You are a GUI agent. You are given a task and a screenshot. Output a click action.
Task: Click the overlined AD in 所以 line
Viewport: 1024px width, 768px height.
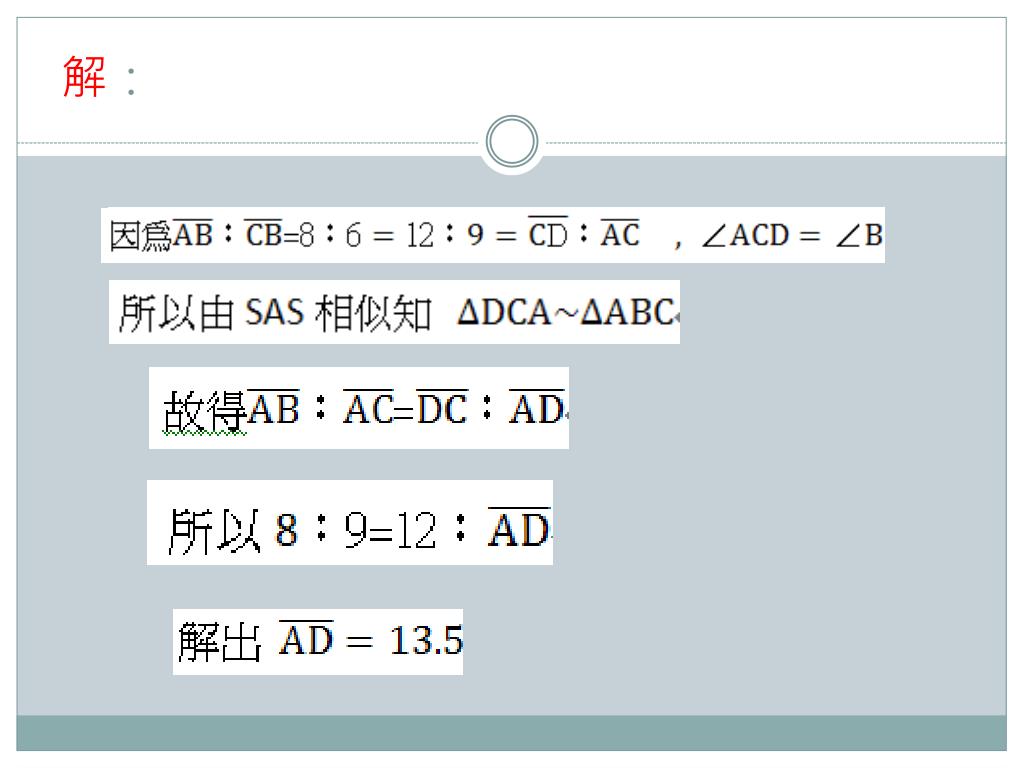pyautogui.click(x=519, y=528)
